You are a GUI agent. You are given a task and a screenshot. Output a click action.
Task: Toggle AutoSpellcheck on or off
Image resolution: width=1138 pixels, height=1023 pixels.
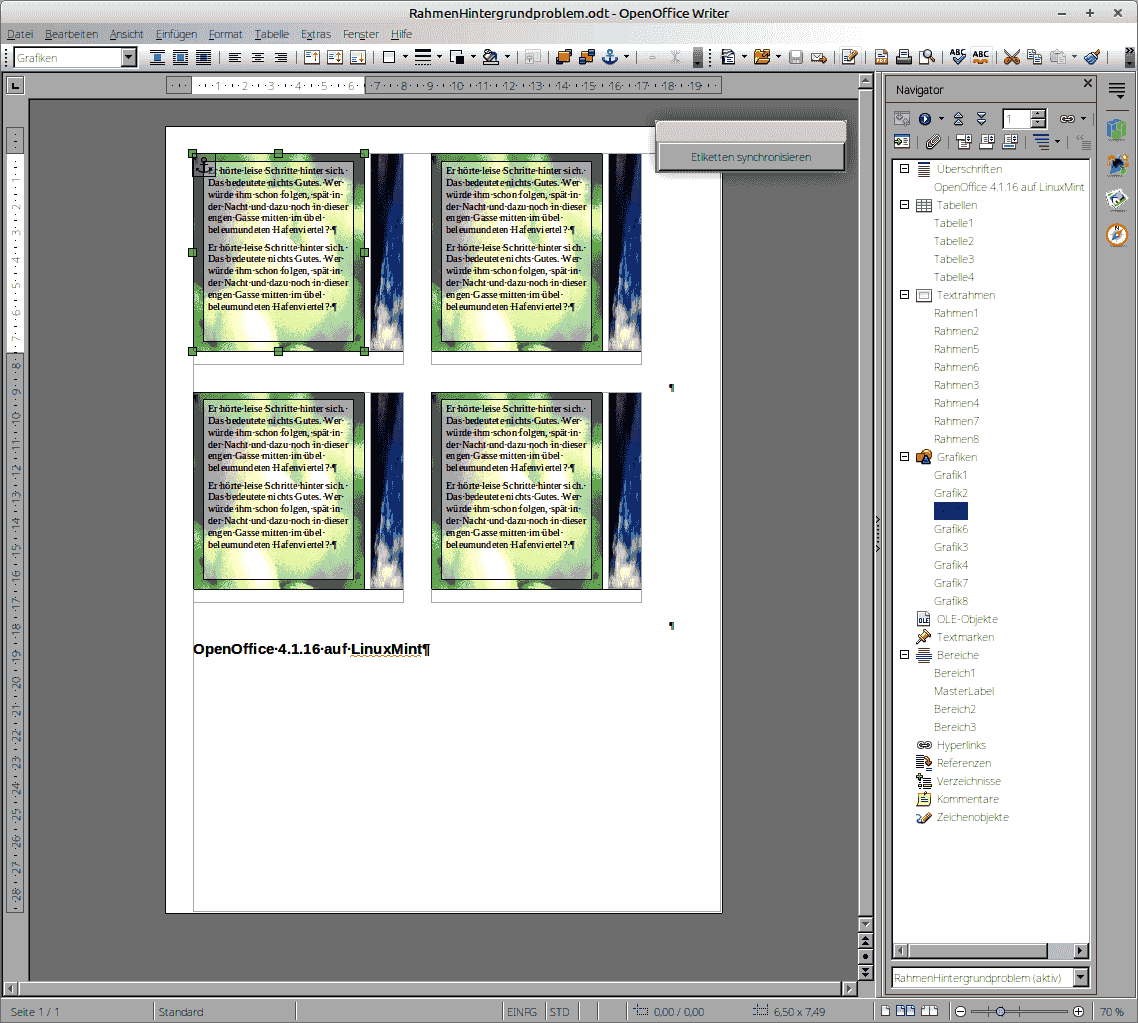(981, 57)
